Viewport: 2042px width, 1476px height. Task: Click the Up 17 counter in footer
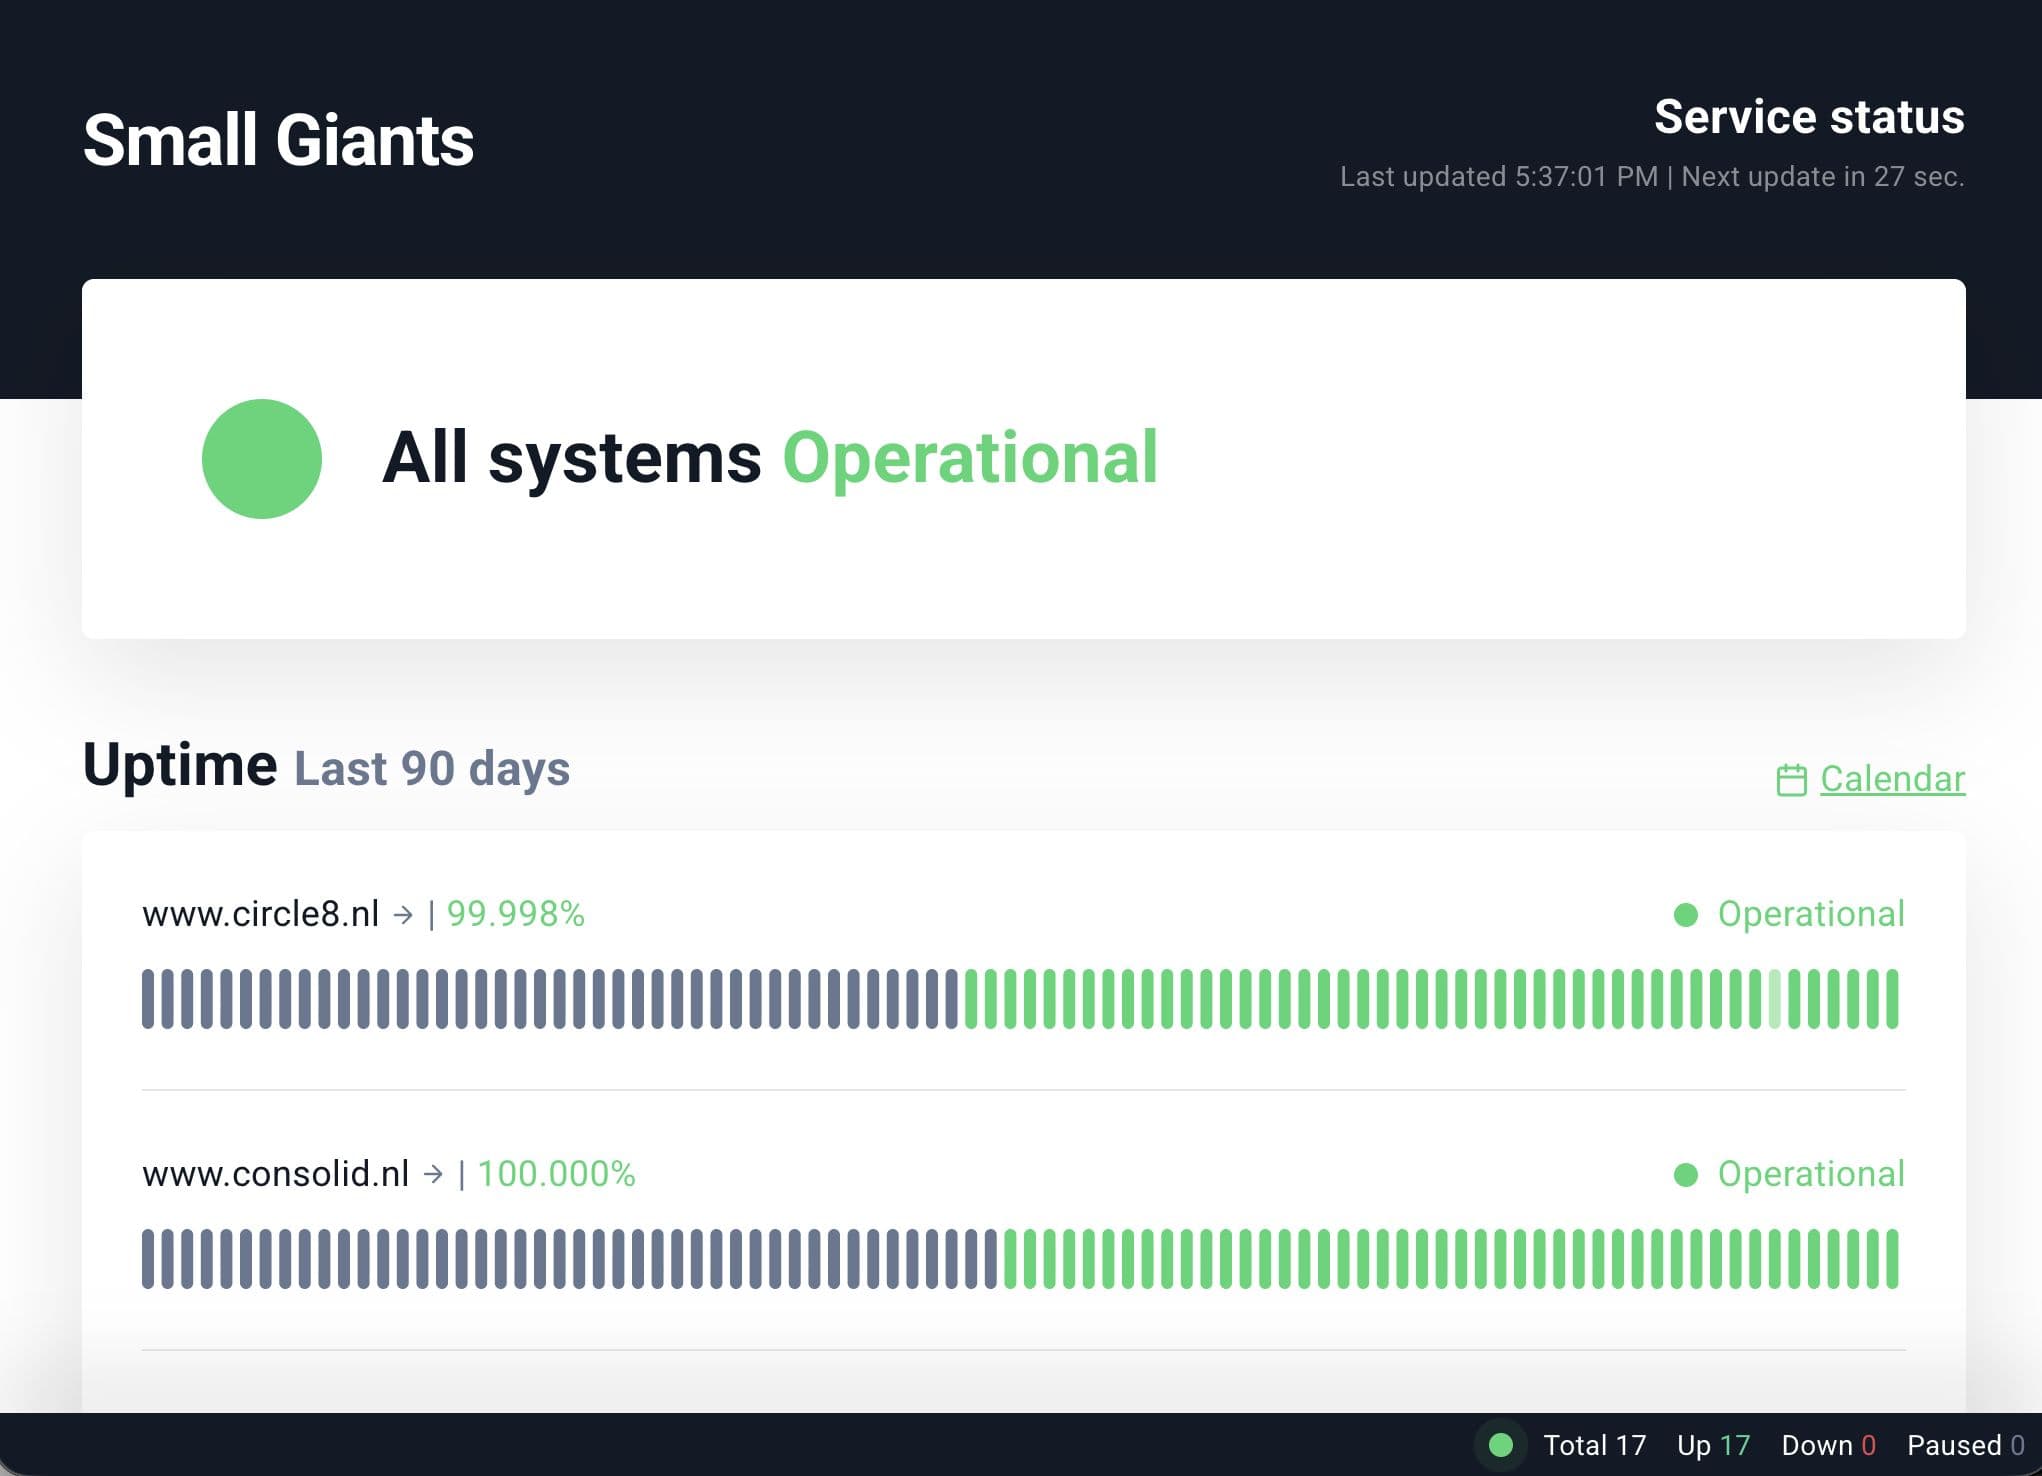(1713, 1446)
